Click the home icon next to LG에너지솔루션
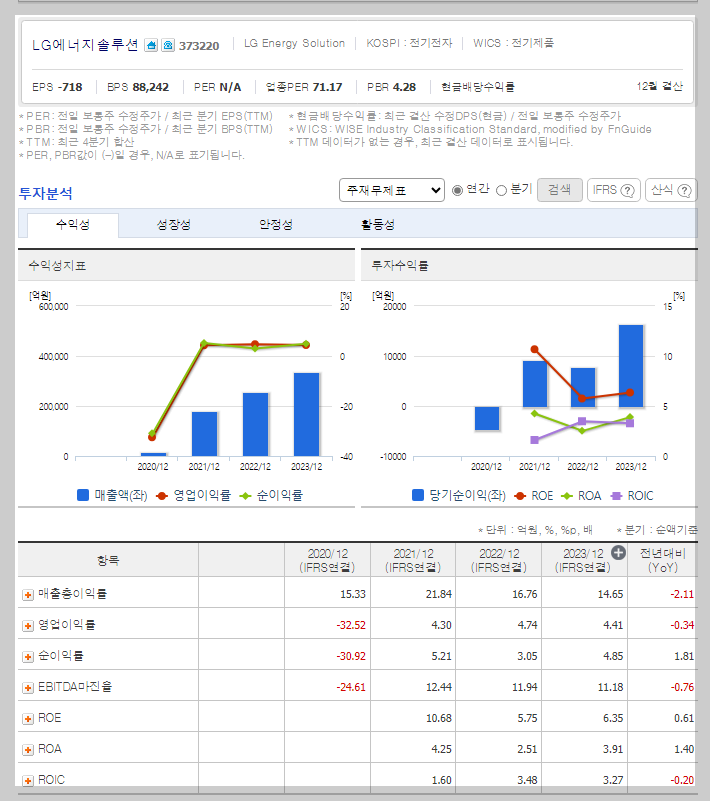Screen dimensions: 710x801 [x=151, y=45]
